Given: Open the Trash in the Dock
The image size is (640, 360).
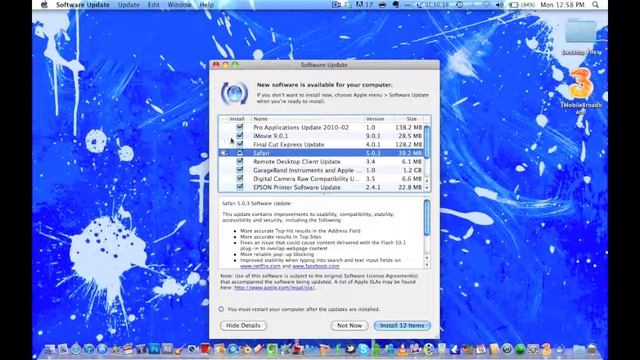Looking at the screenshot, I should click(591, 349).
